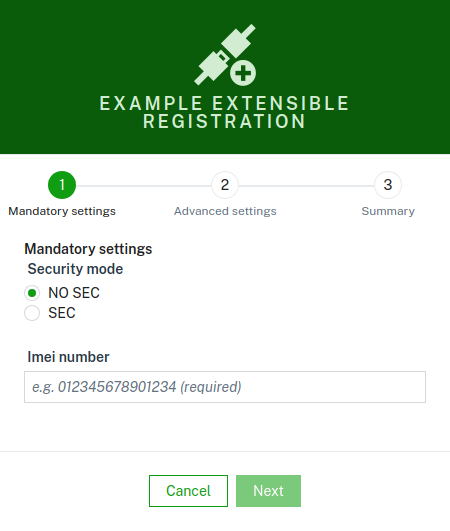Select step 1 green circle
This screenshot has width=450, height=531.
(62, 185)
